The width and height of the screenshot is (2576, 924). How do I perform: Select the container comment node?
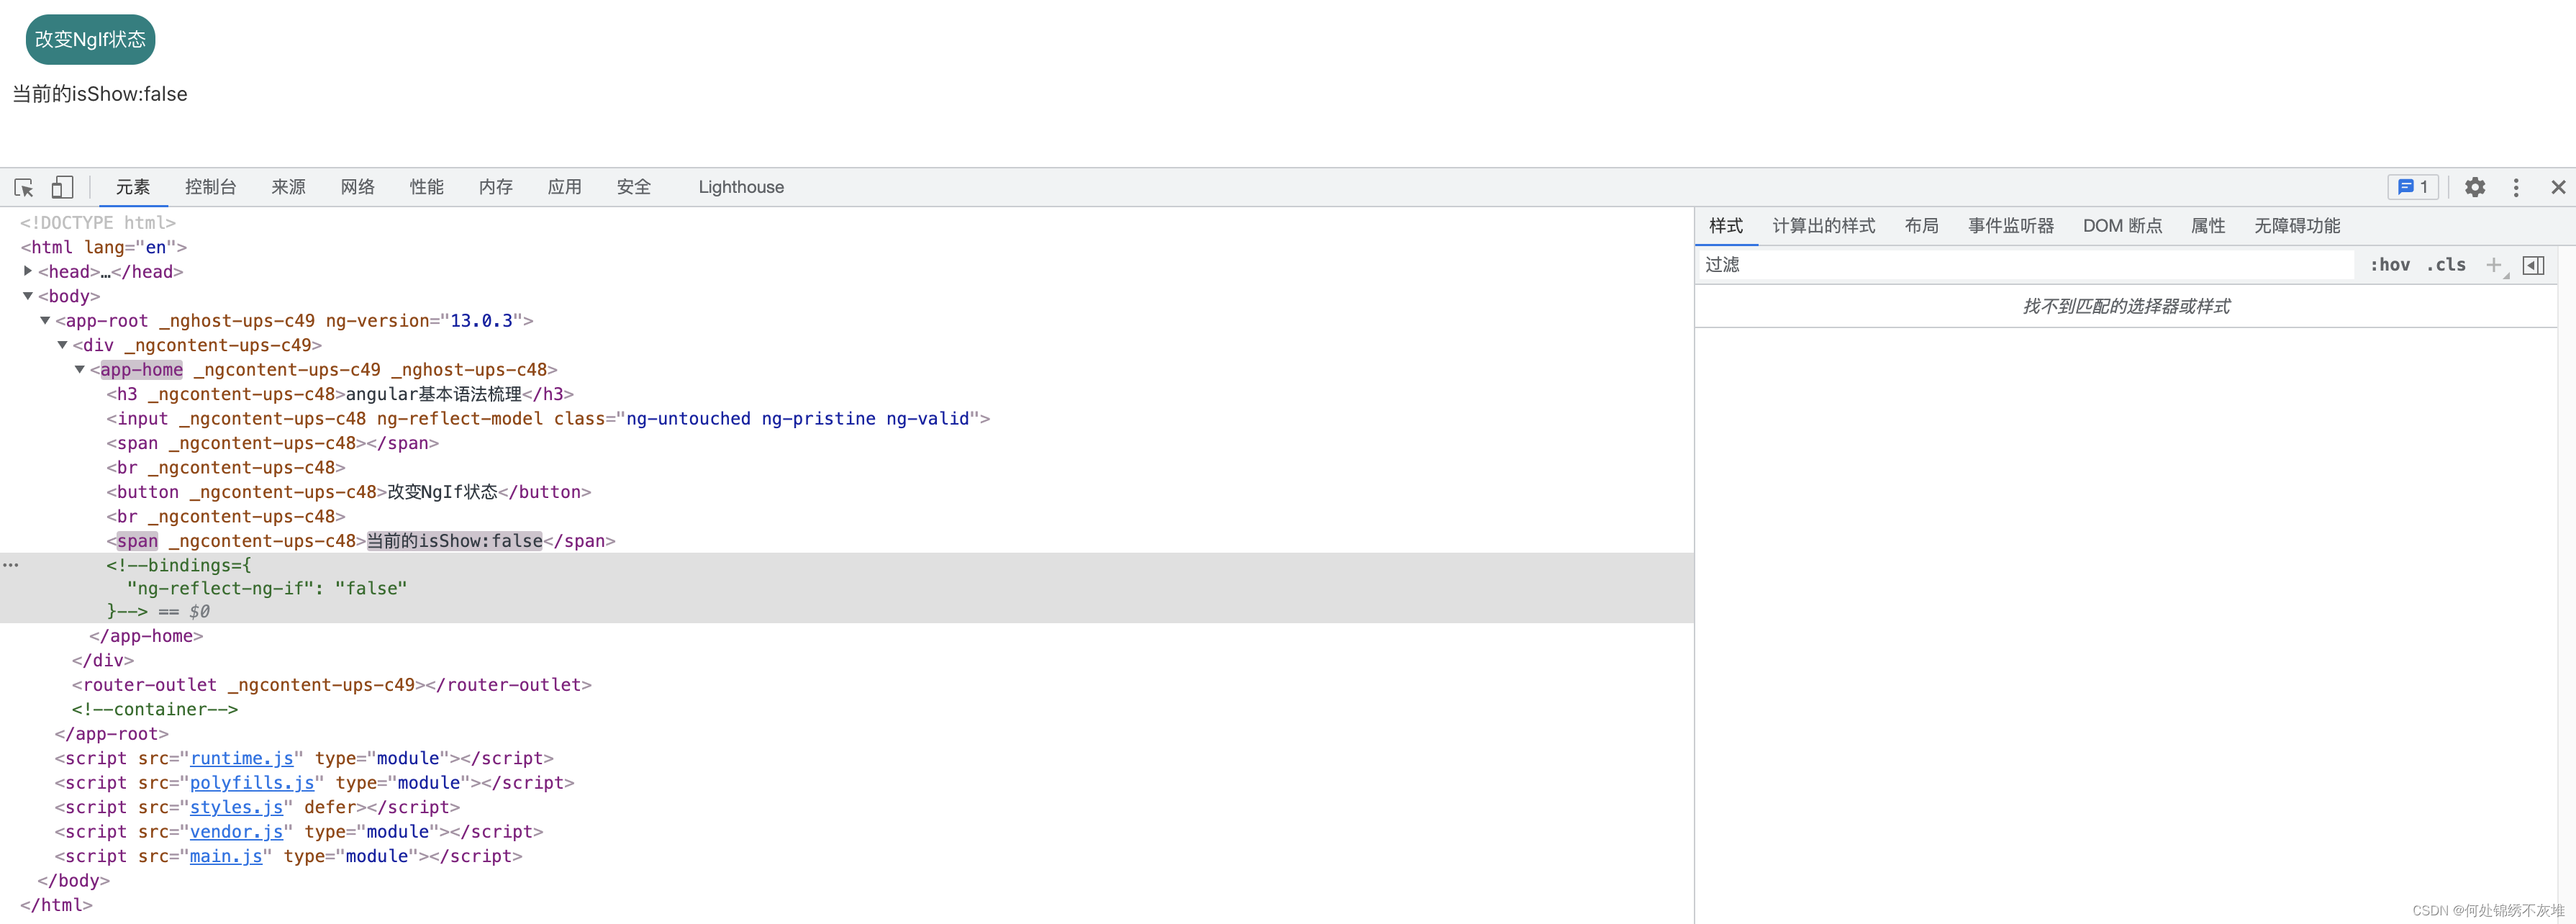155,709
